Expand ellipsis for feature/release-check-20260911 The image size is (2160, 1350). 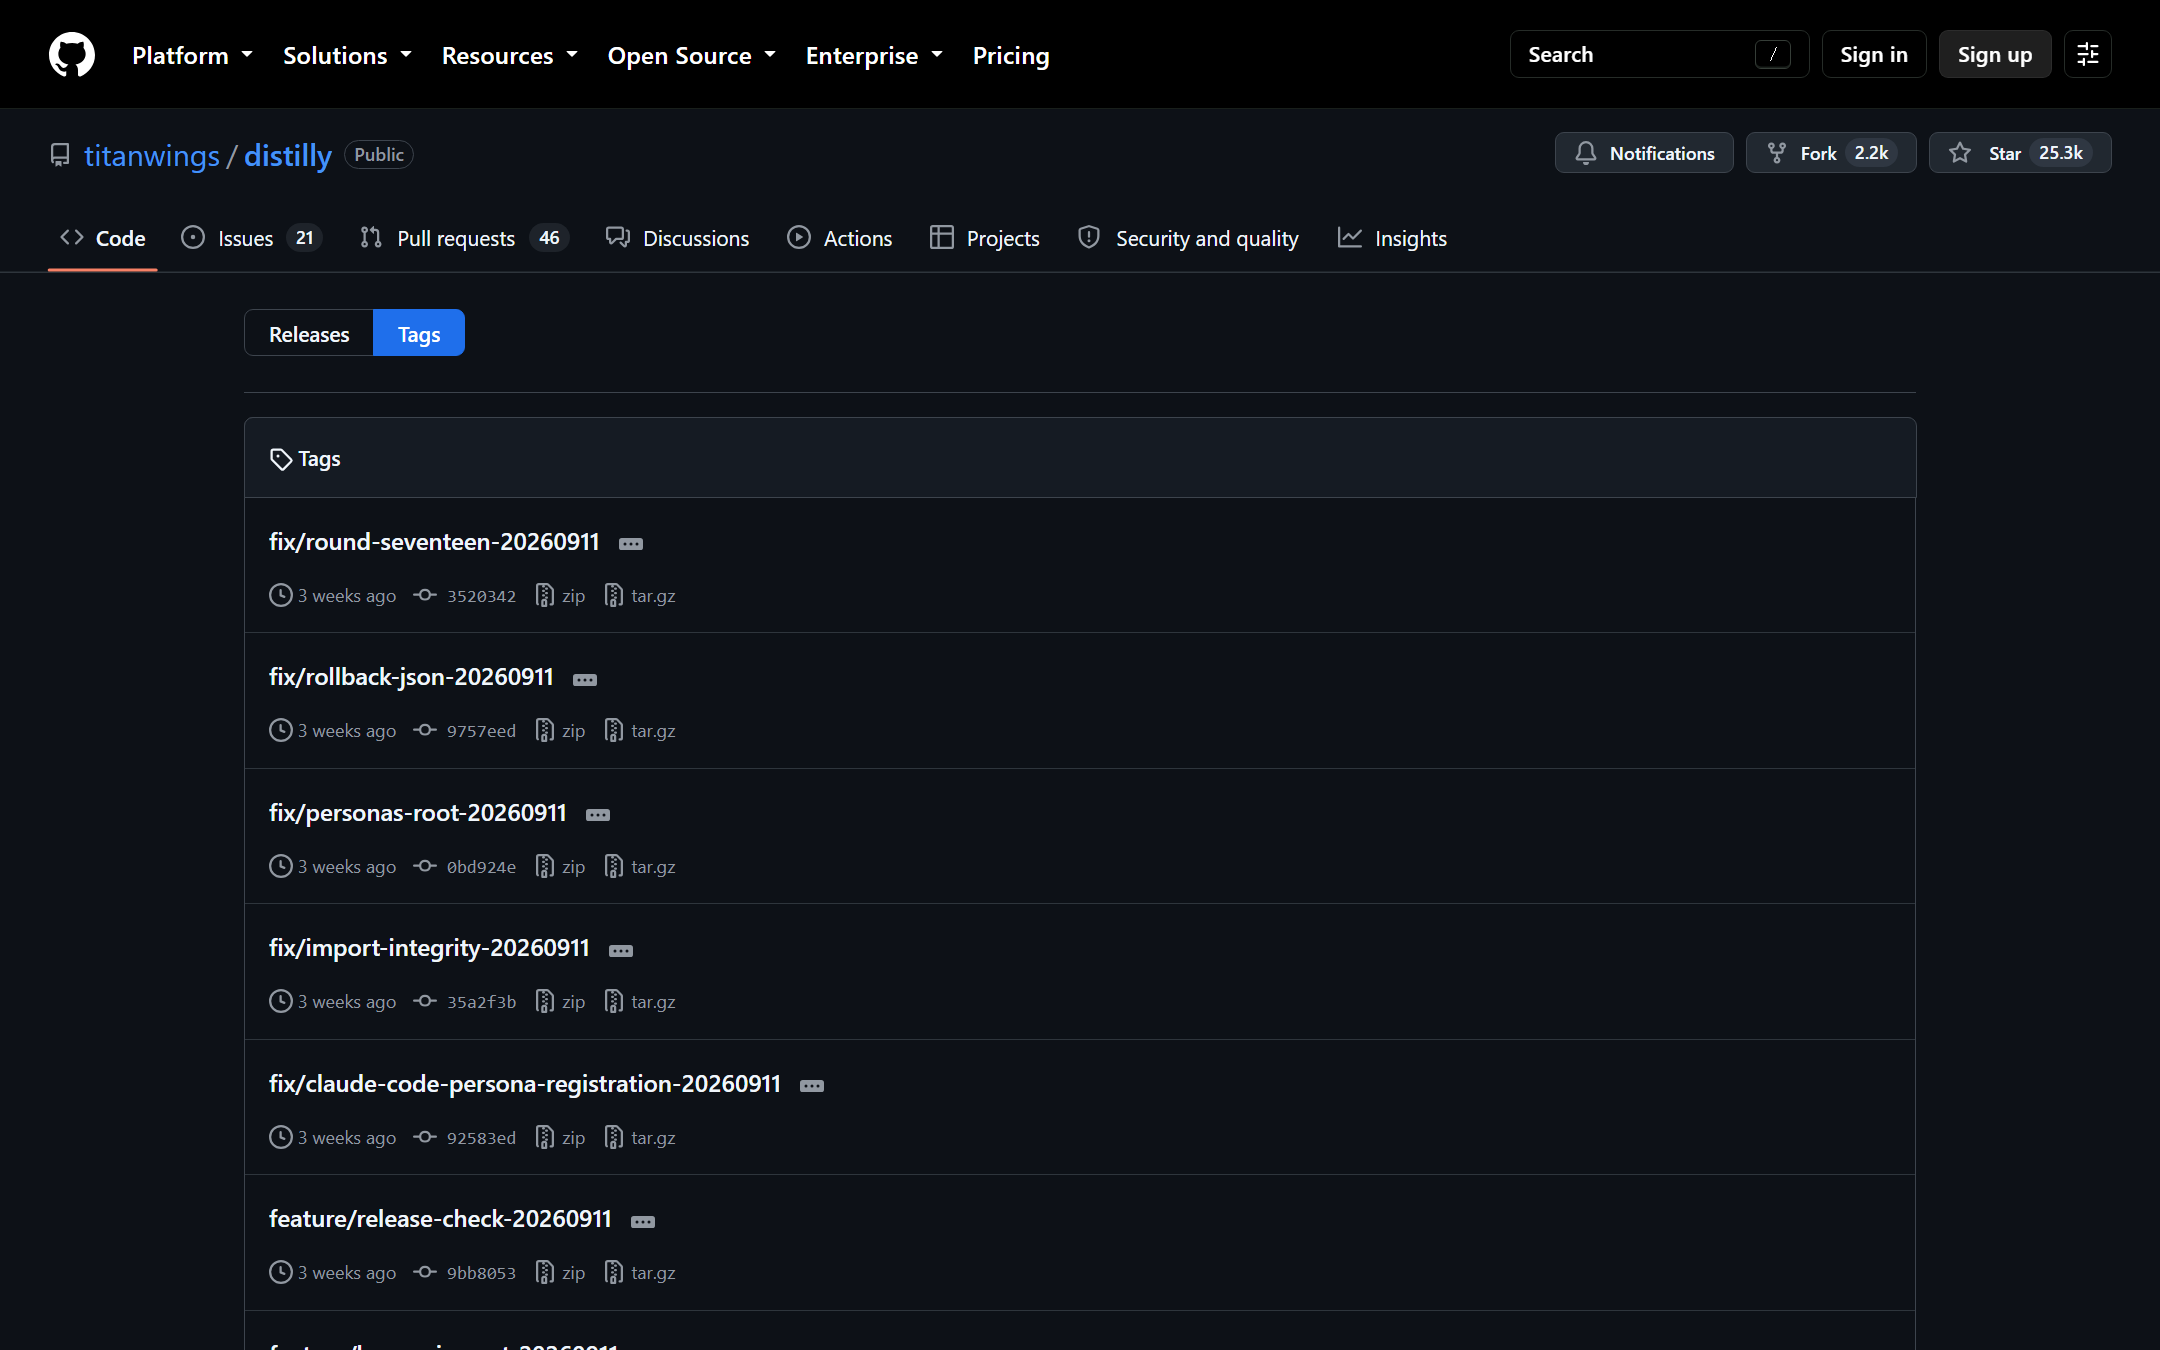[x=643, y=1221]
